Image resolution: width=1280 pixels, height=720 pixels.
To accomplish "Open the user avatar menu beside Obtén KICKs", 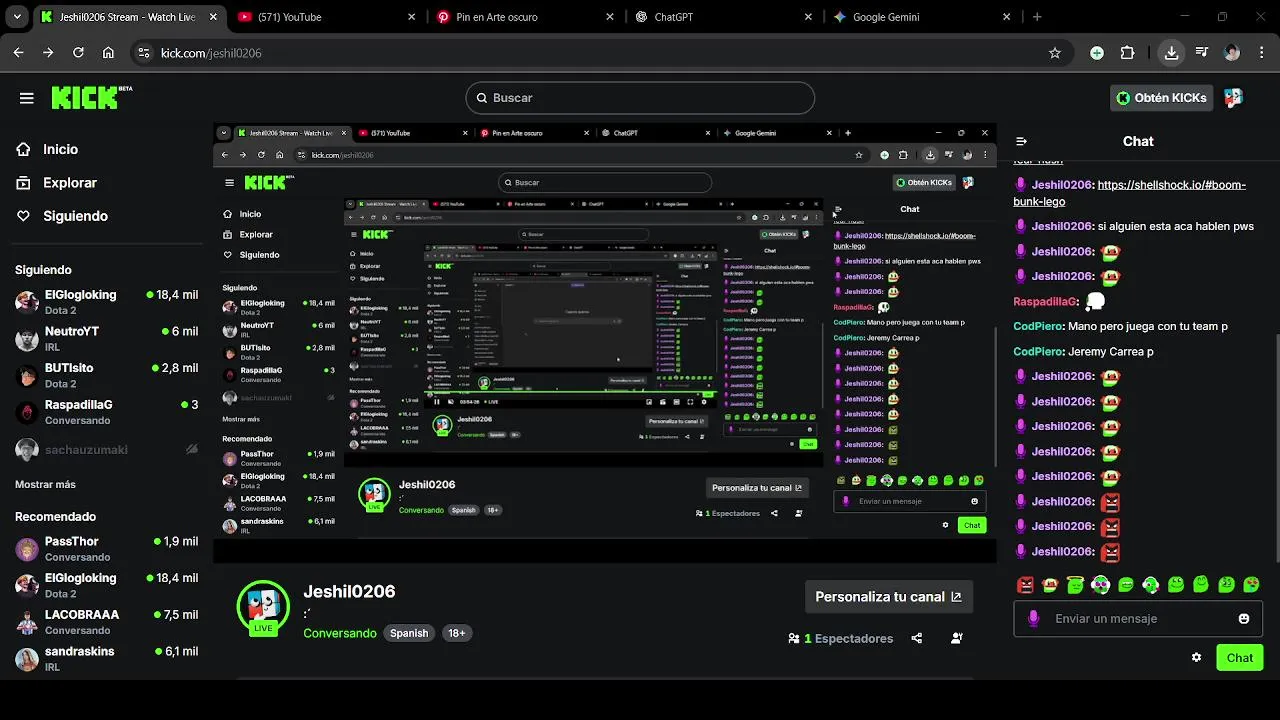I will click(1233, 98).
